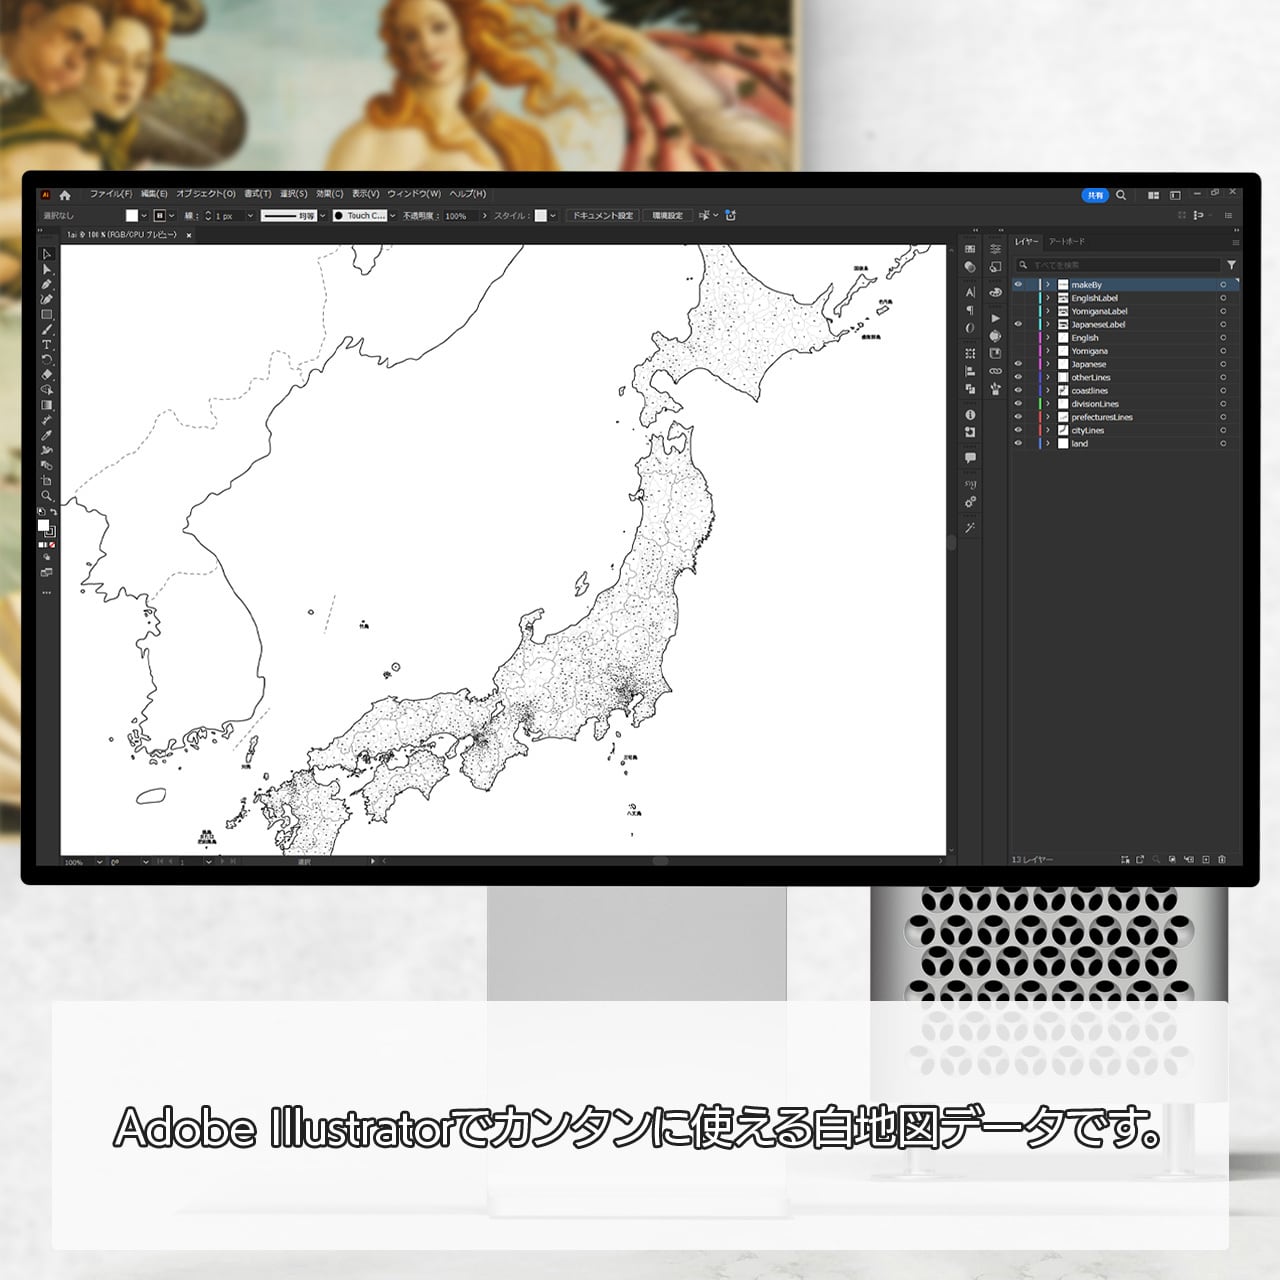Switch to the アートボード tab
The image size is (1280, 1280).
(x=1066, y=242)
